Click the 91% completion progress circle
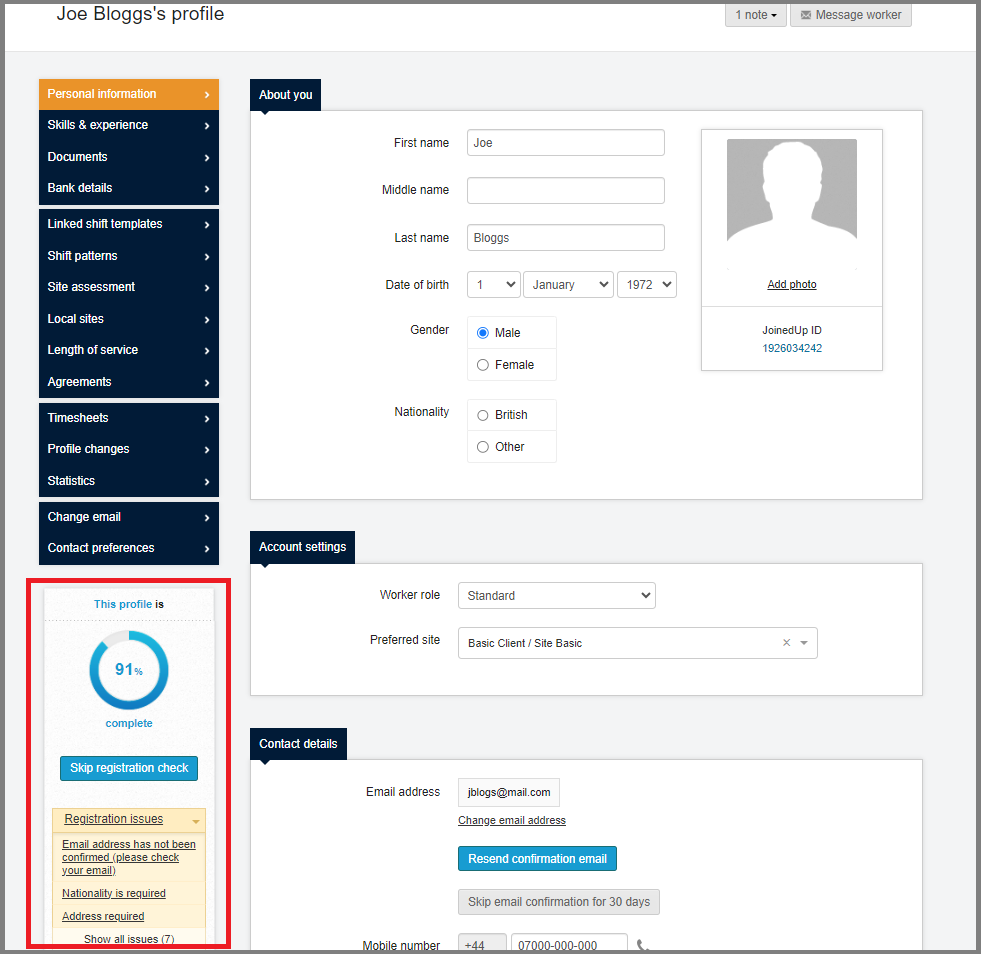The image size is (981, 954). point(128,670)
